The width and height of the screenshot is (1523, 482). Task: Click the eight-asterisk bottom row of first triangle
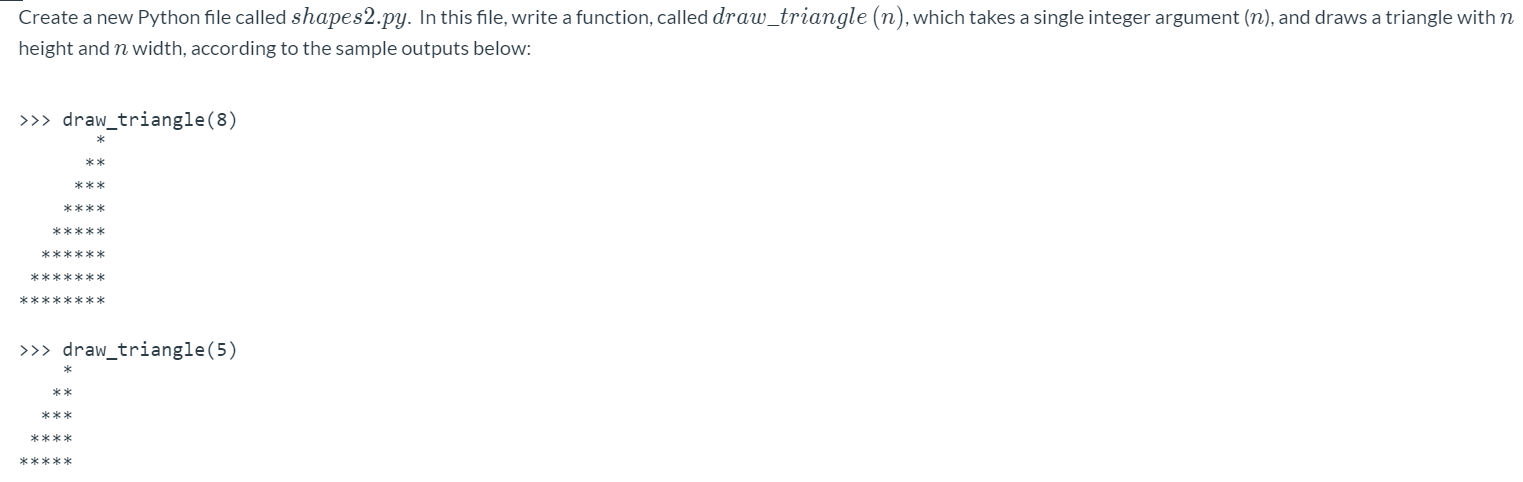coord(62,301)
